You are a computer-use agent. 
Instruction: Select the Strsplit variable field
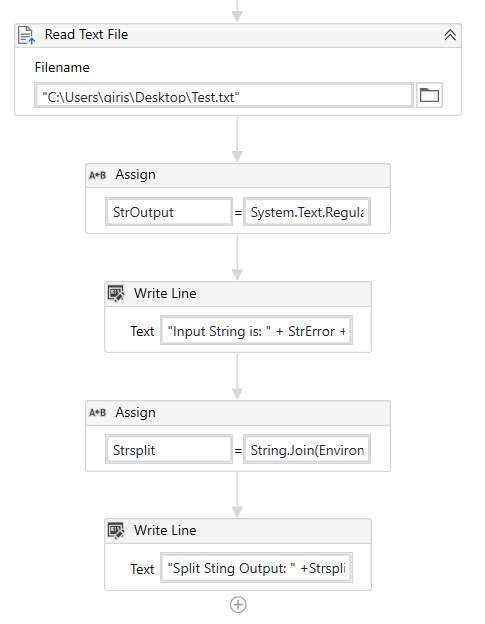(x=169, y=449)
